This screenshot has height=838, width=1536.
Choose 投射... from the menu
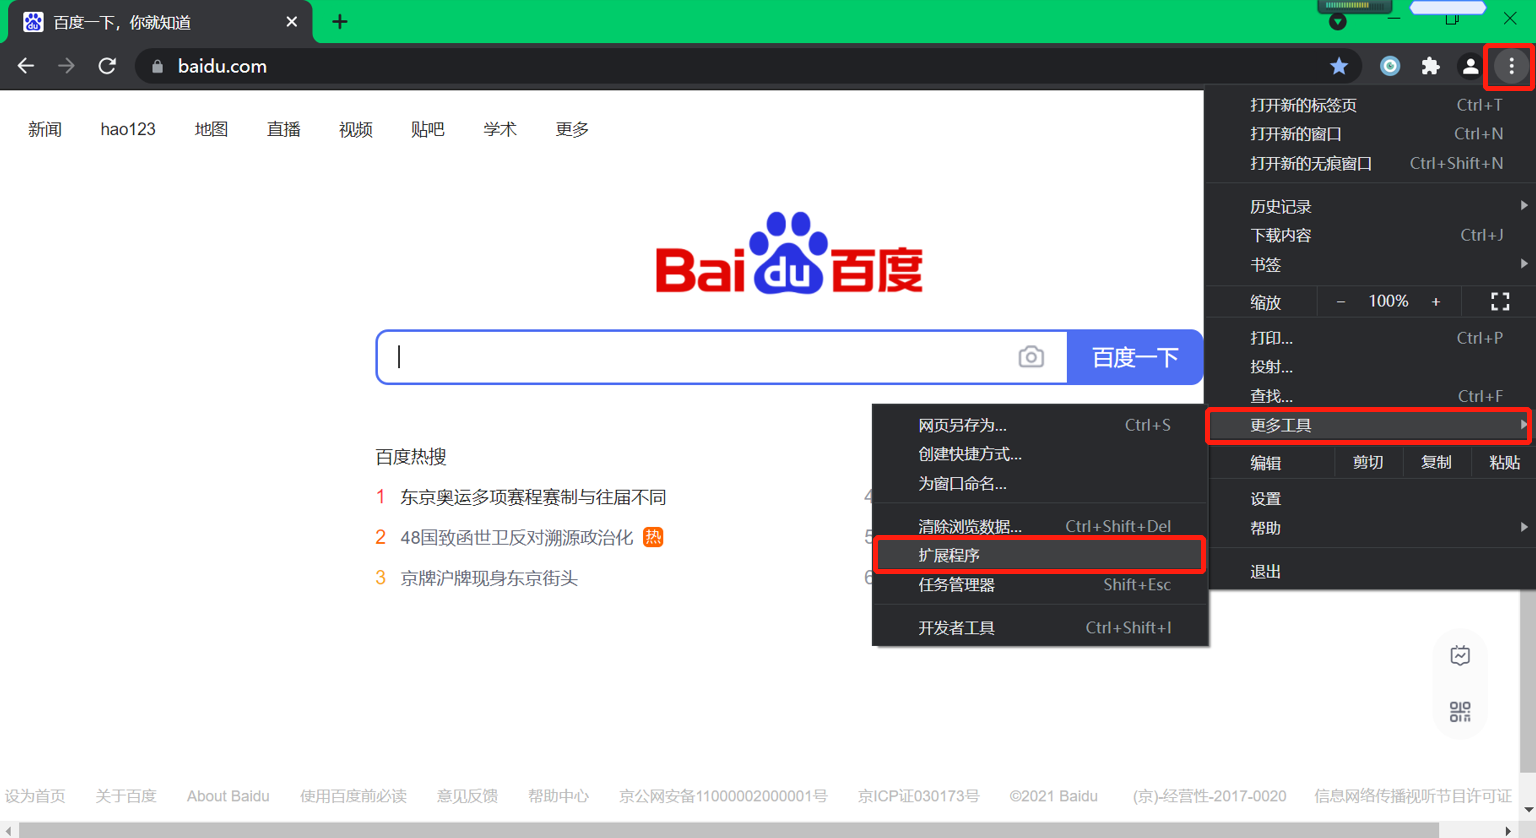[x=1369, y=367]
